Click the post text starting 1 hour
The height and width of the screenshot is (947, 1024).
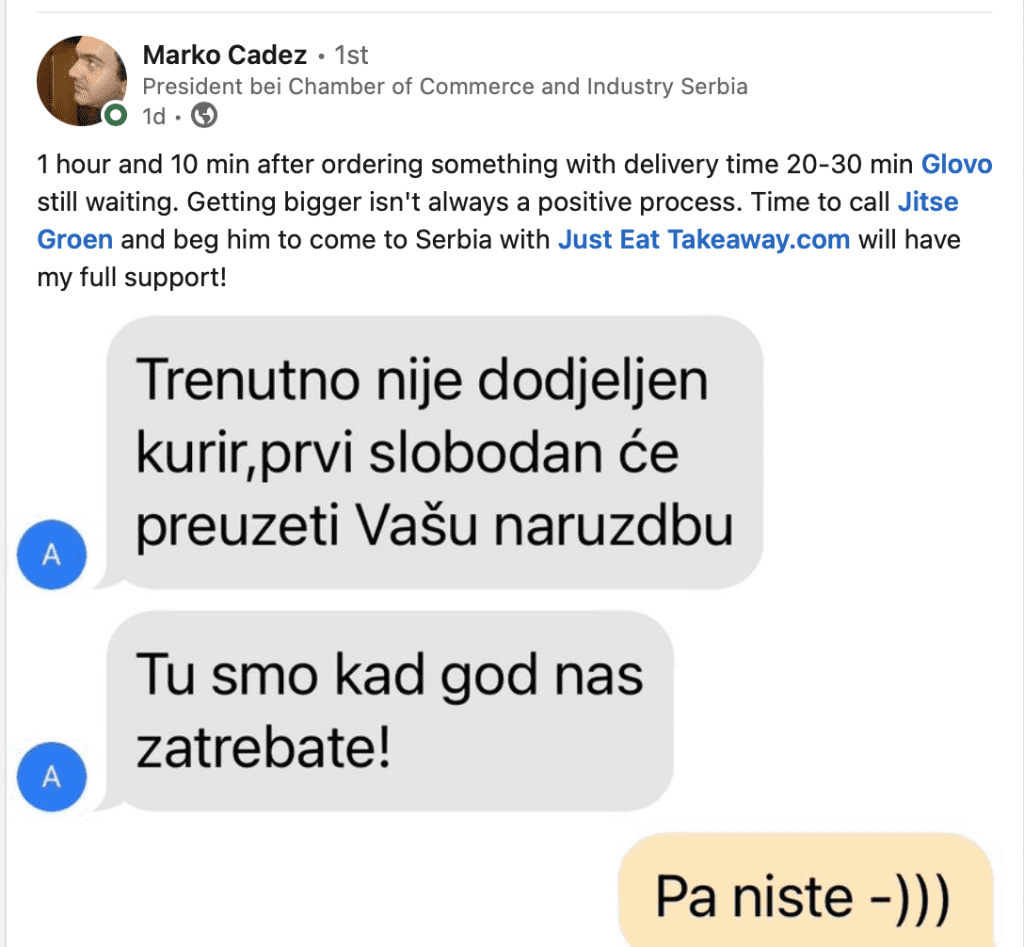point(515,221)
